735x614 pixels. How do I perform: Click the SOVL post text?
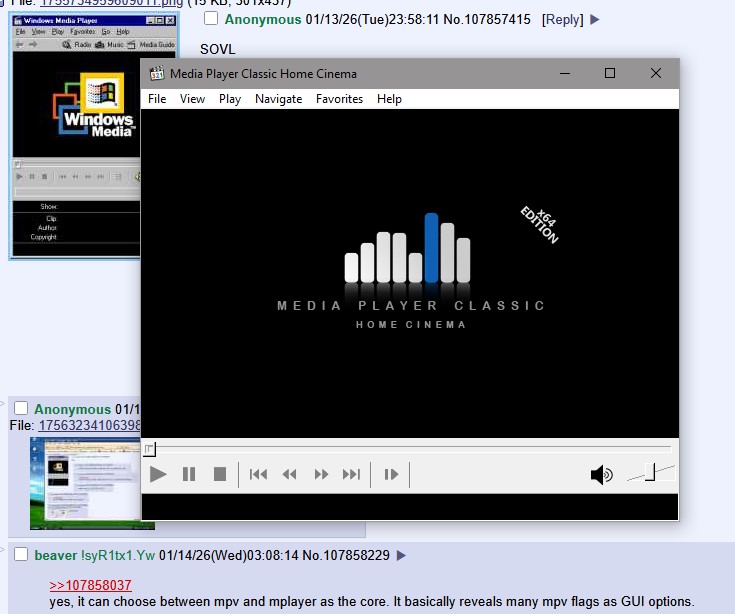tap(218, 49)
